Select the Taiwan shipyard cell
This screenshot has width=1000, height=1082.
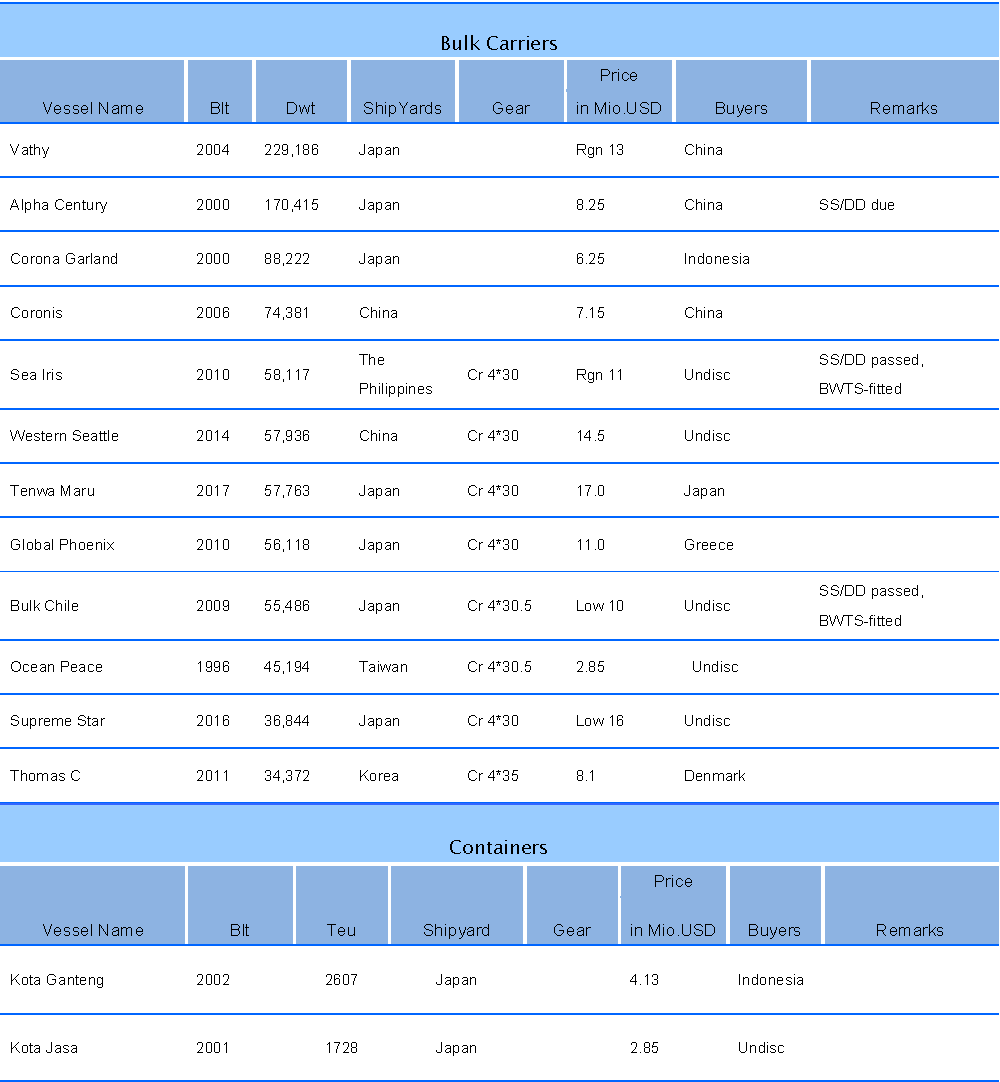[383, 667]
